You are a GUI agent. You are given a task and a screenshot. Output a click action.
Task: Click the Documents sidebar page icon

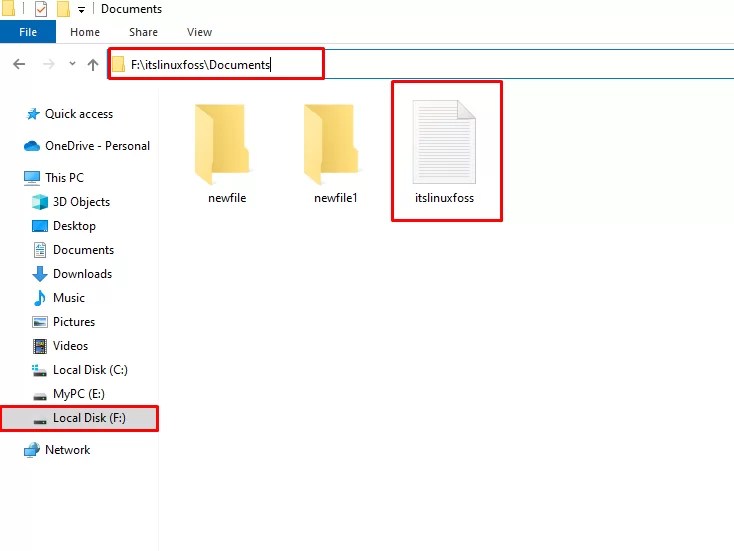40,250
